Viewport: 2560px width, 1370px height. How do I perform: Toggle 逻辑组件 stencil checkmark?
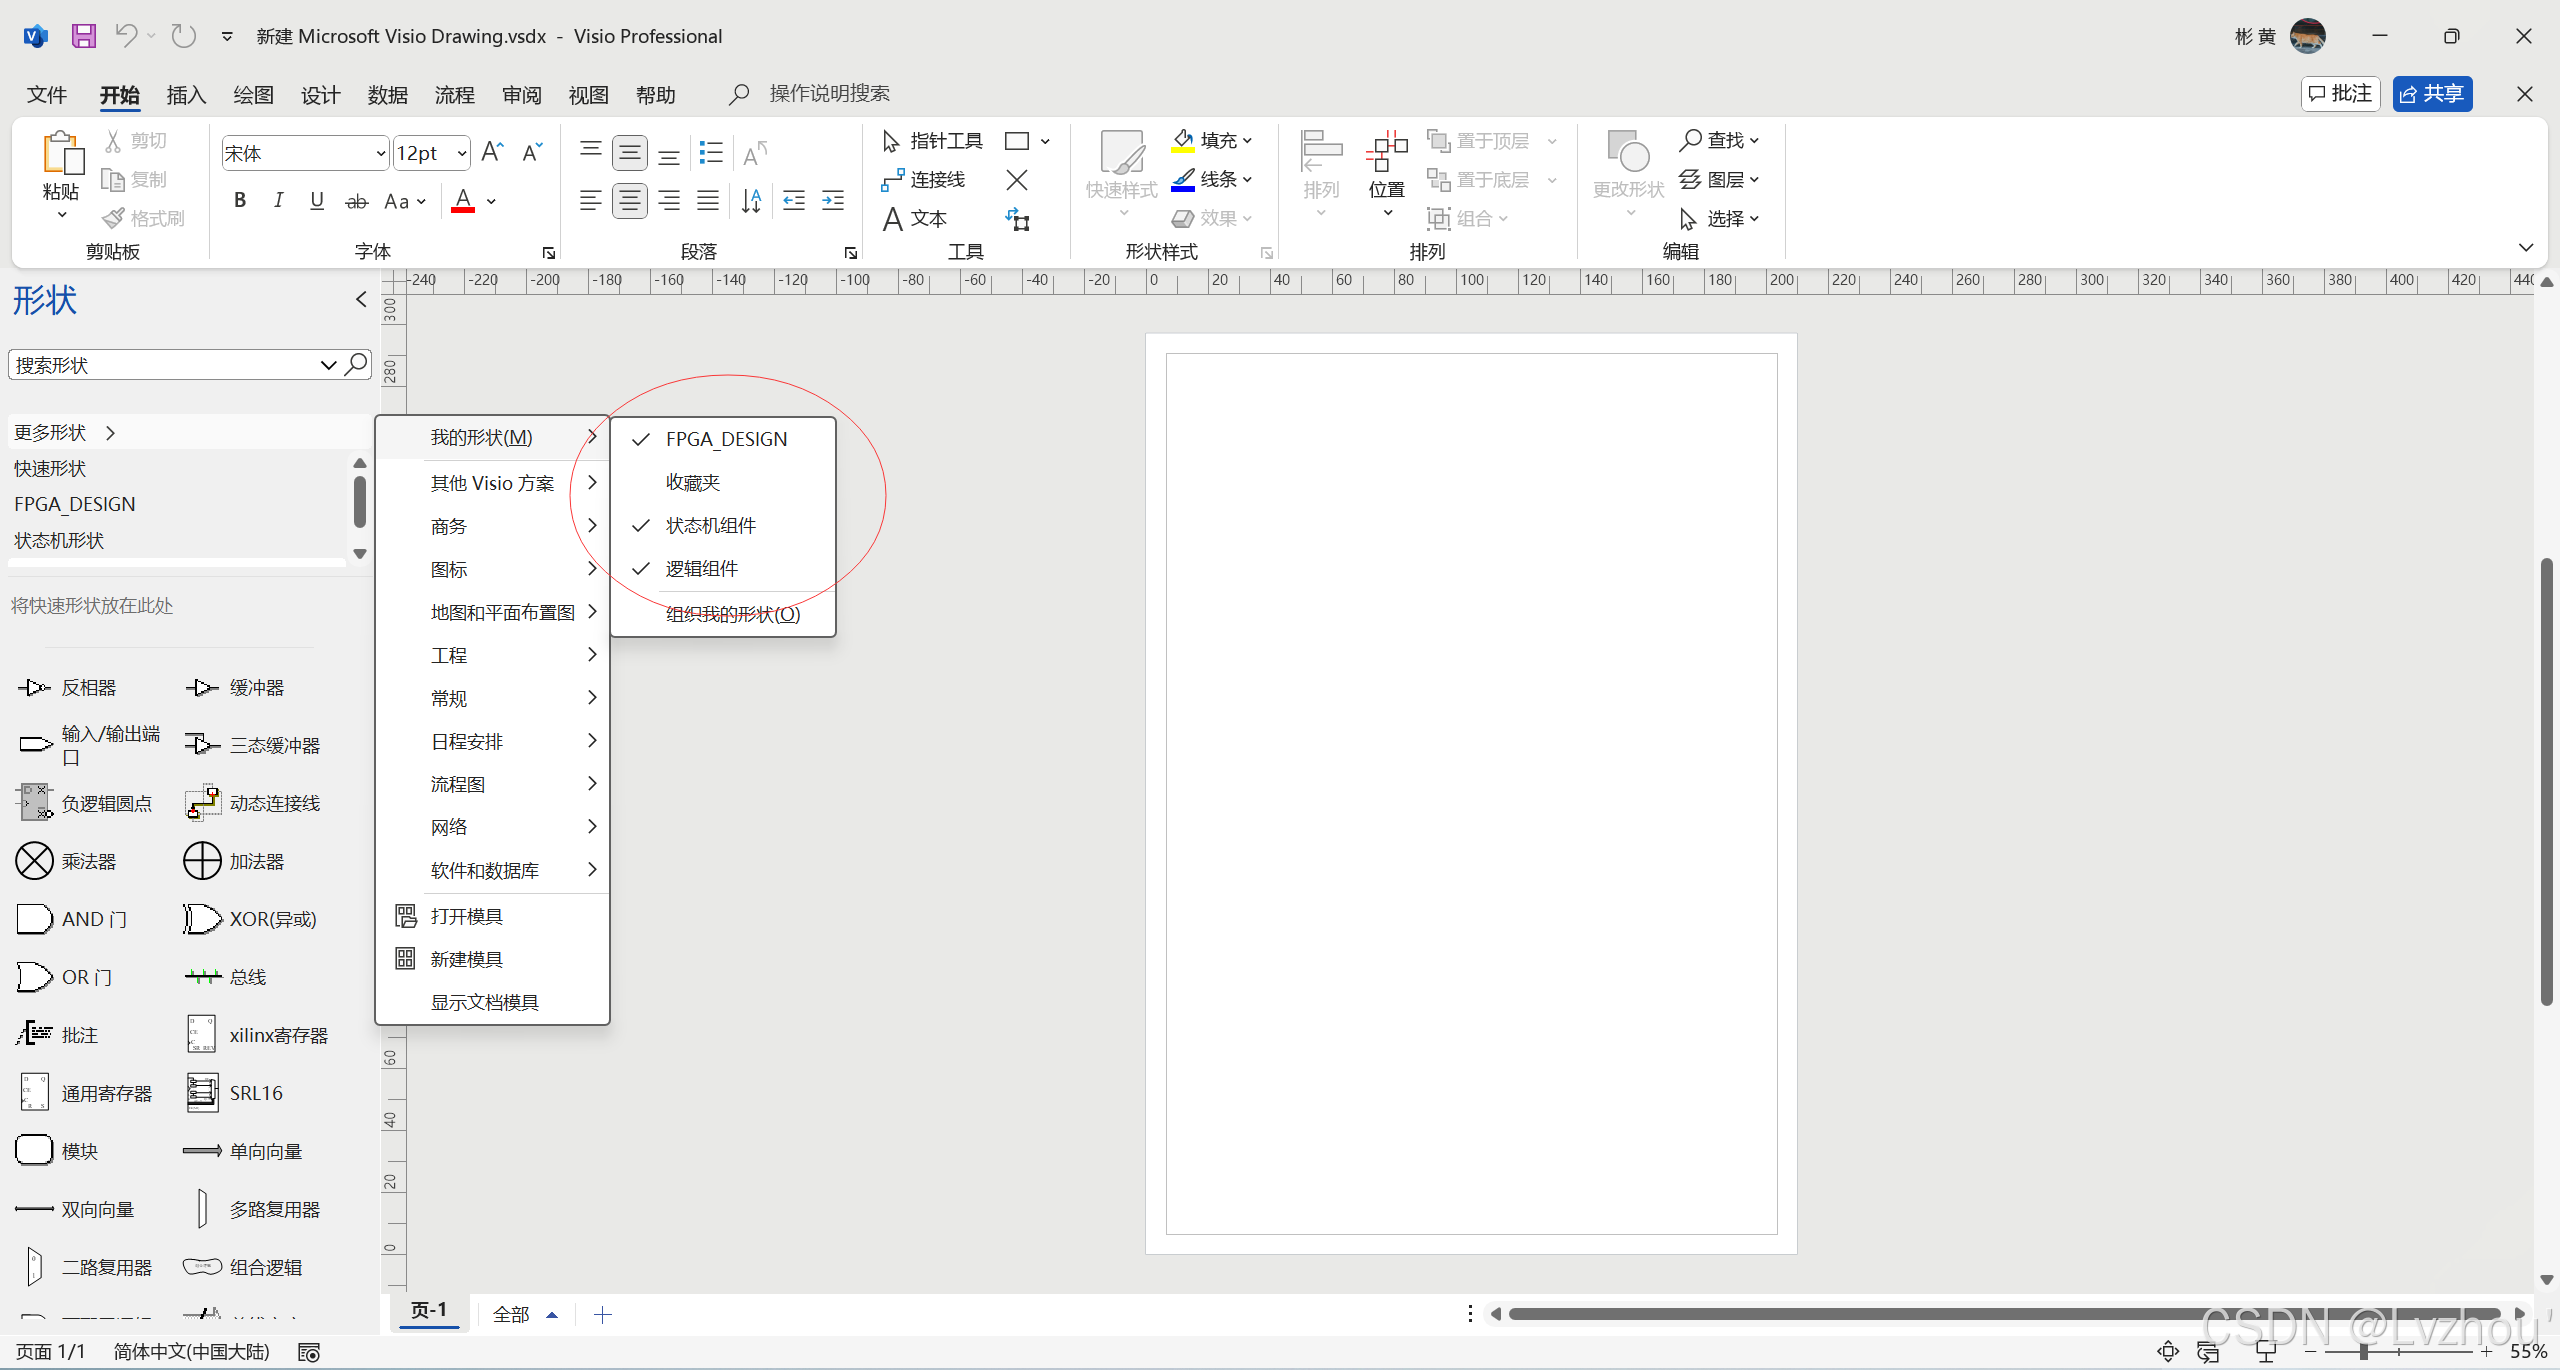(x=701, y=568)
